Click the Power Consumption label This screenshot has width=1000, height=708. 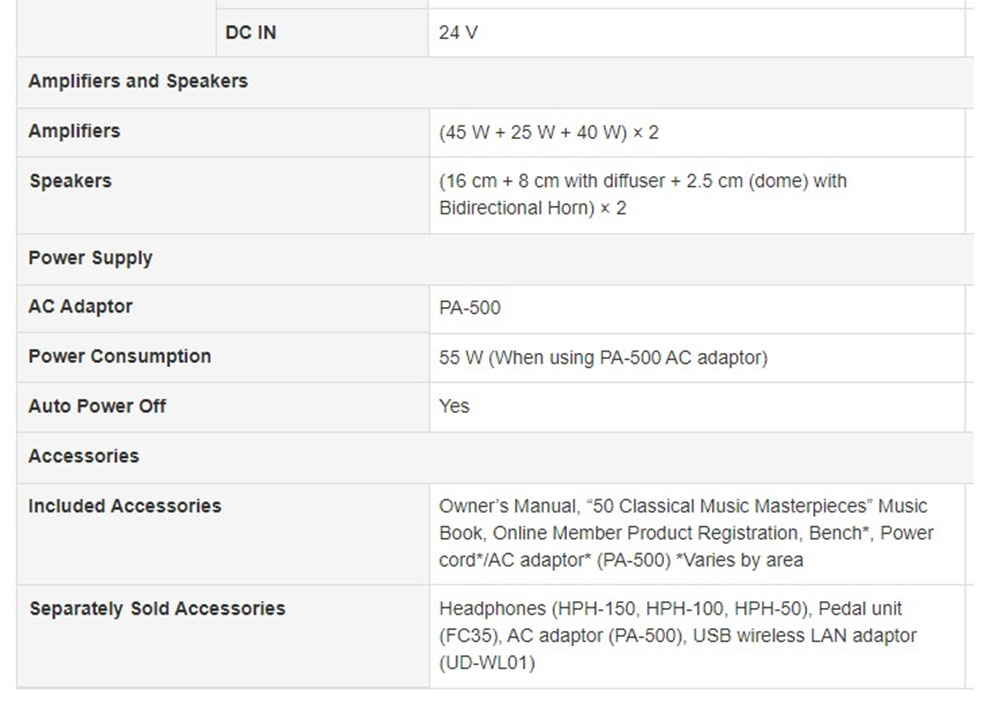click(x=119, y=357)
